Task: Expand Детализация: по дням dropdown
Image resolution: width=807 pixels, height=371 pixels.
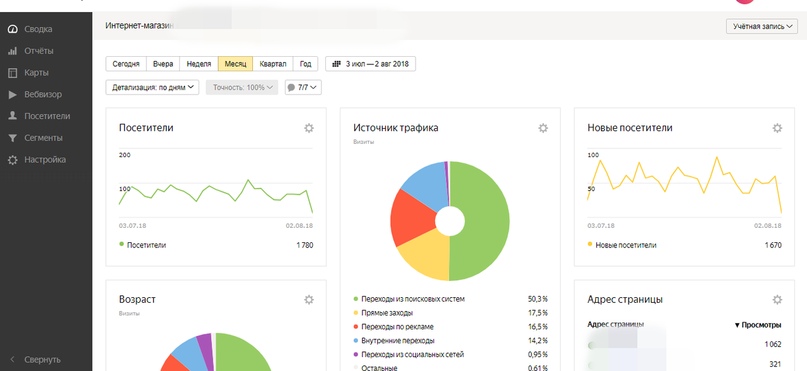Action: pyautogui.click(x=152, y=87)
